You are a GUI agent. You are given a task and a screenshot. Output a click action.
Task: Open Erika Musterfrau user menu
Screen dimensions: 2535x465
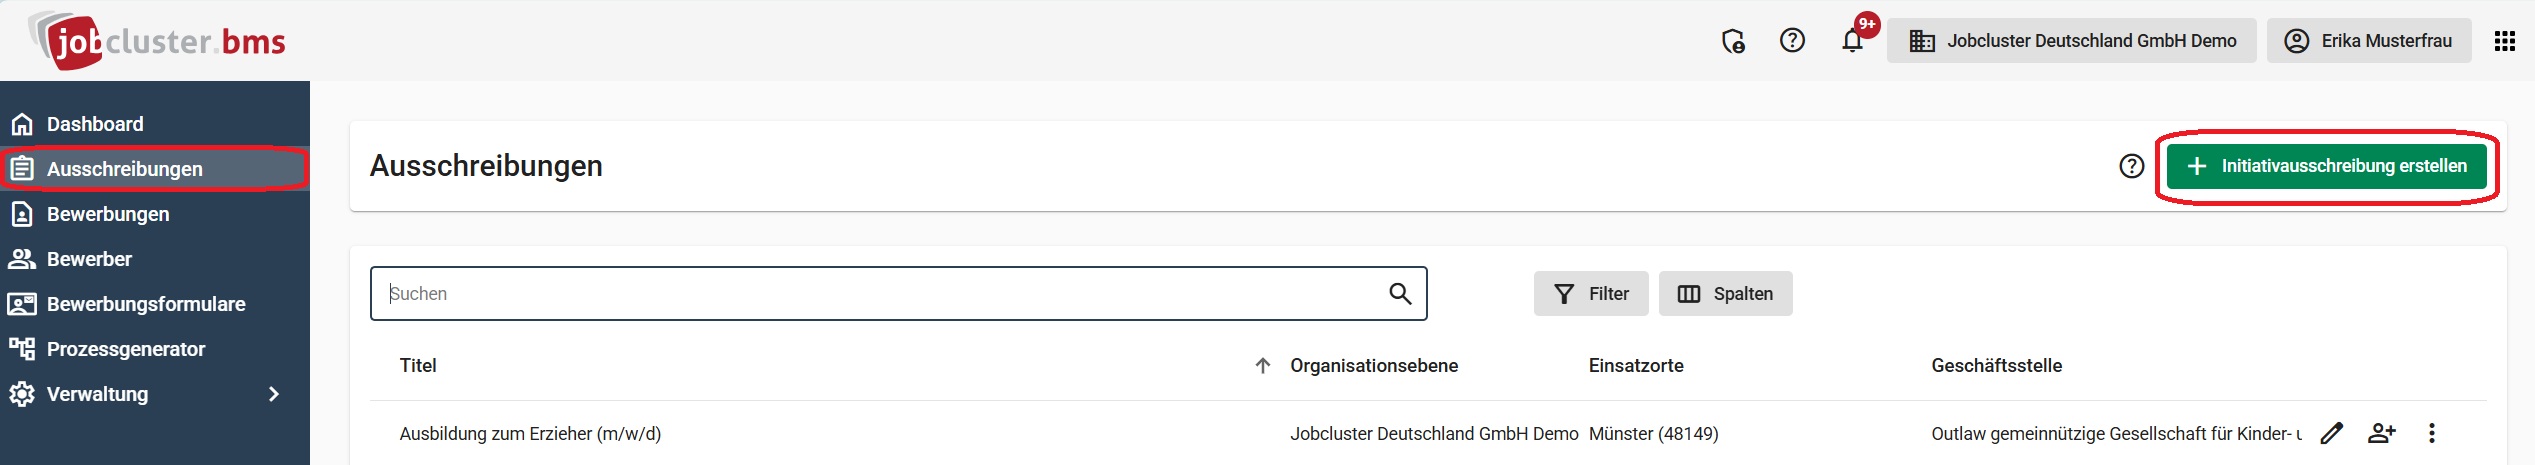(2369, 41)
